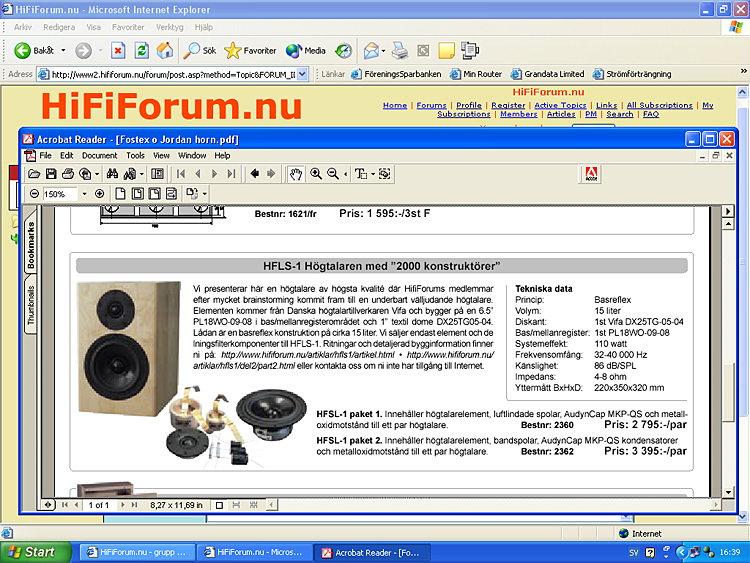Open the Bookmarks side tab
Viewport: 750px width, 563px height.
point(31,244)
